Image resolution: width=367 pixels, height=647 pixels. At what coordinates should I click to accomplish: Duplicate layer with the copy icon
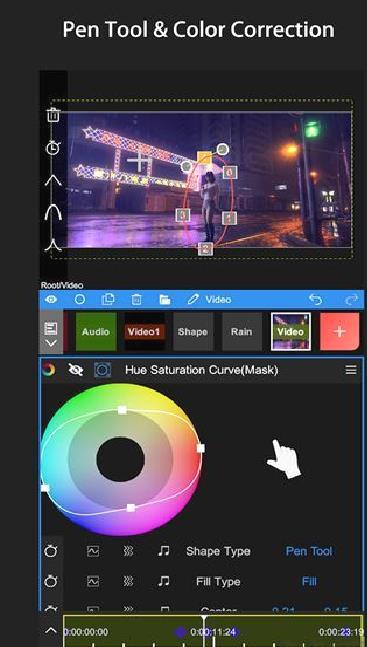tap(108, 299)
